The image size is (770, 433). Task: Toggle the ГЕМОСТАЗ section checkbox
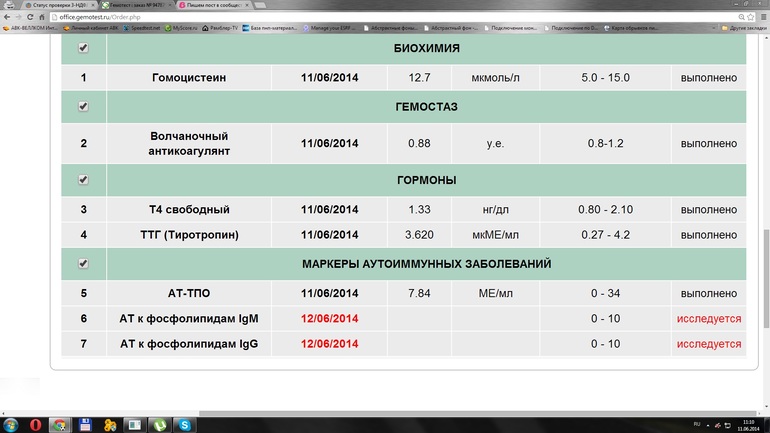(x=83, y=106)
